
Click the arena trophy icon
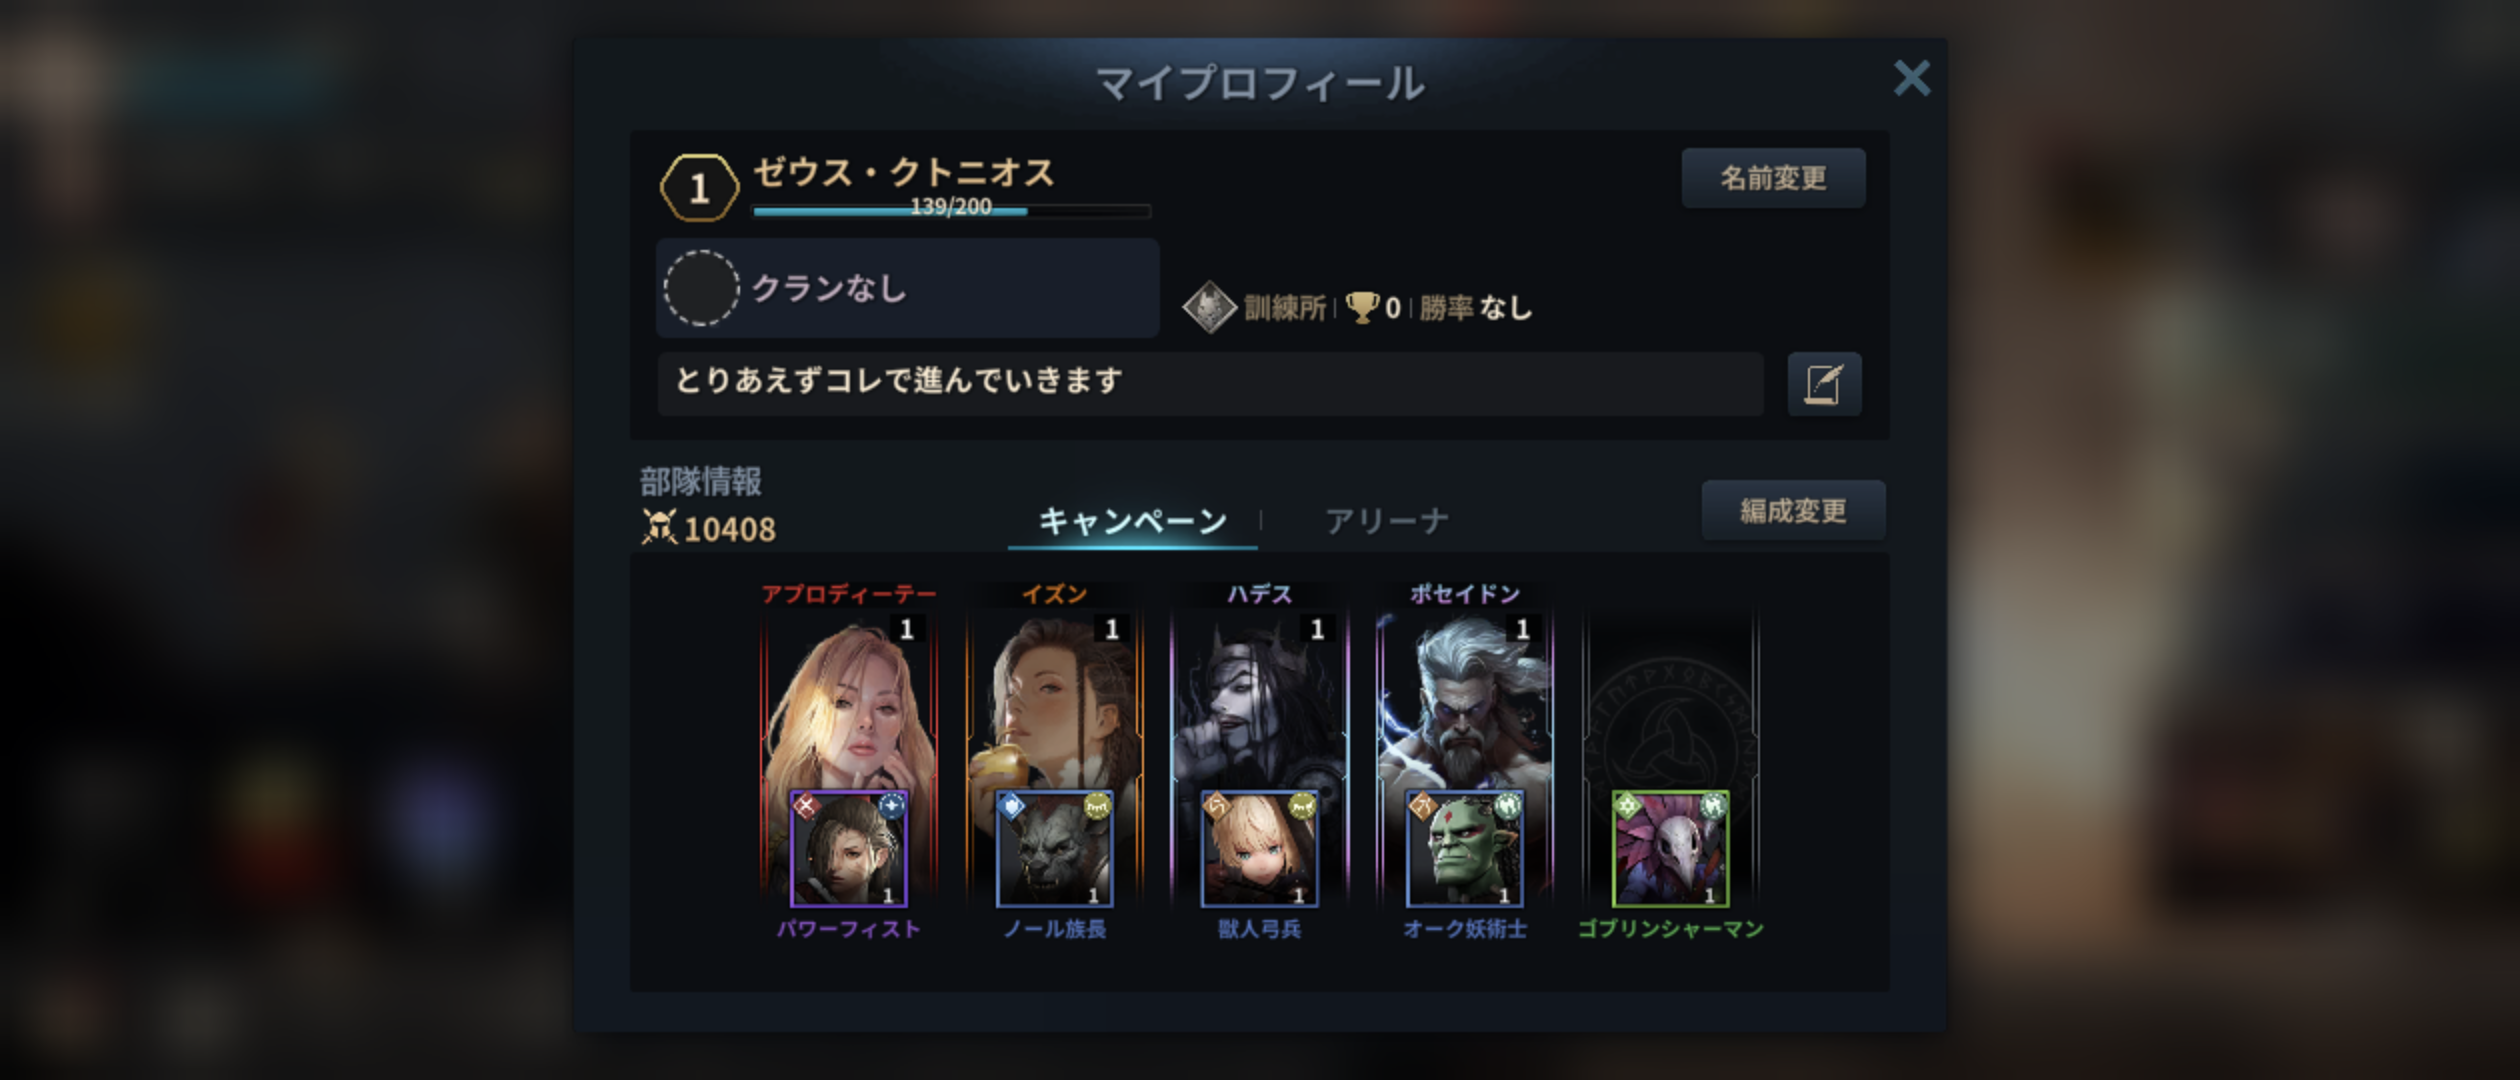[1361, 307]
